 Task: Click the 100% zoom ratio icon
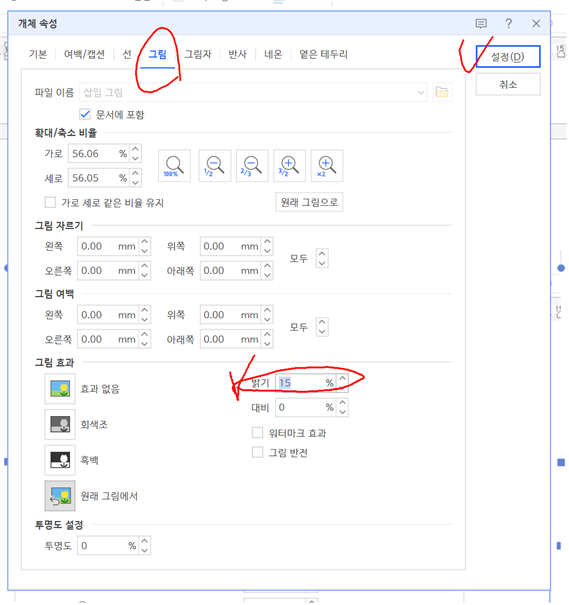tap(174, 166)
